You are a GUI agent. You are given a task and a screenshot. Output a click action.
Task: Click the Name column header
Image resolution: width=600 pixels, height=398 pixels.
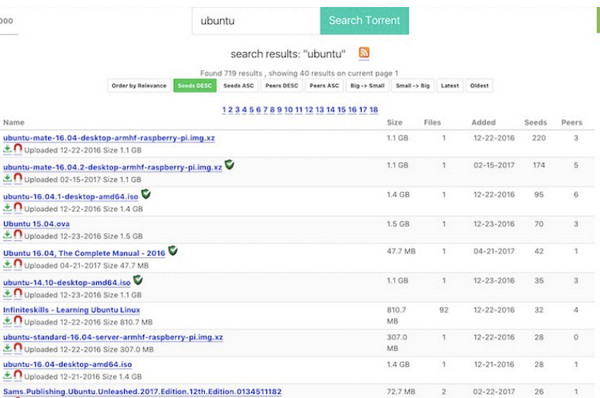(x=14, y=122)
